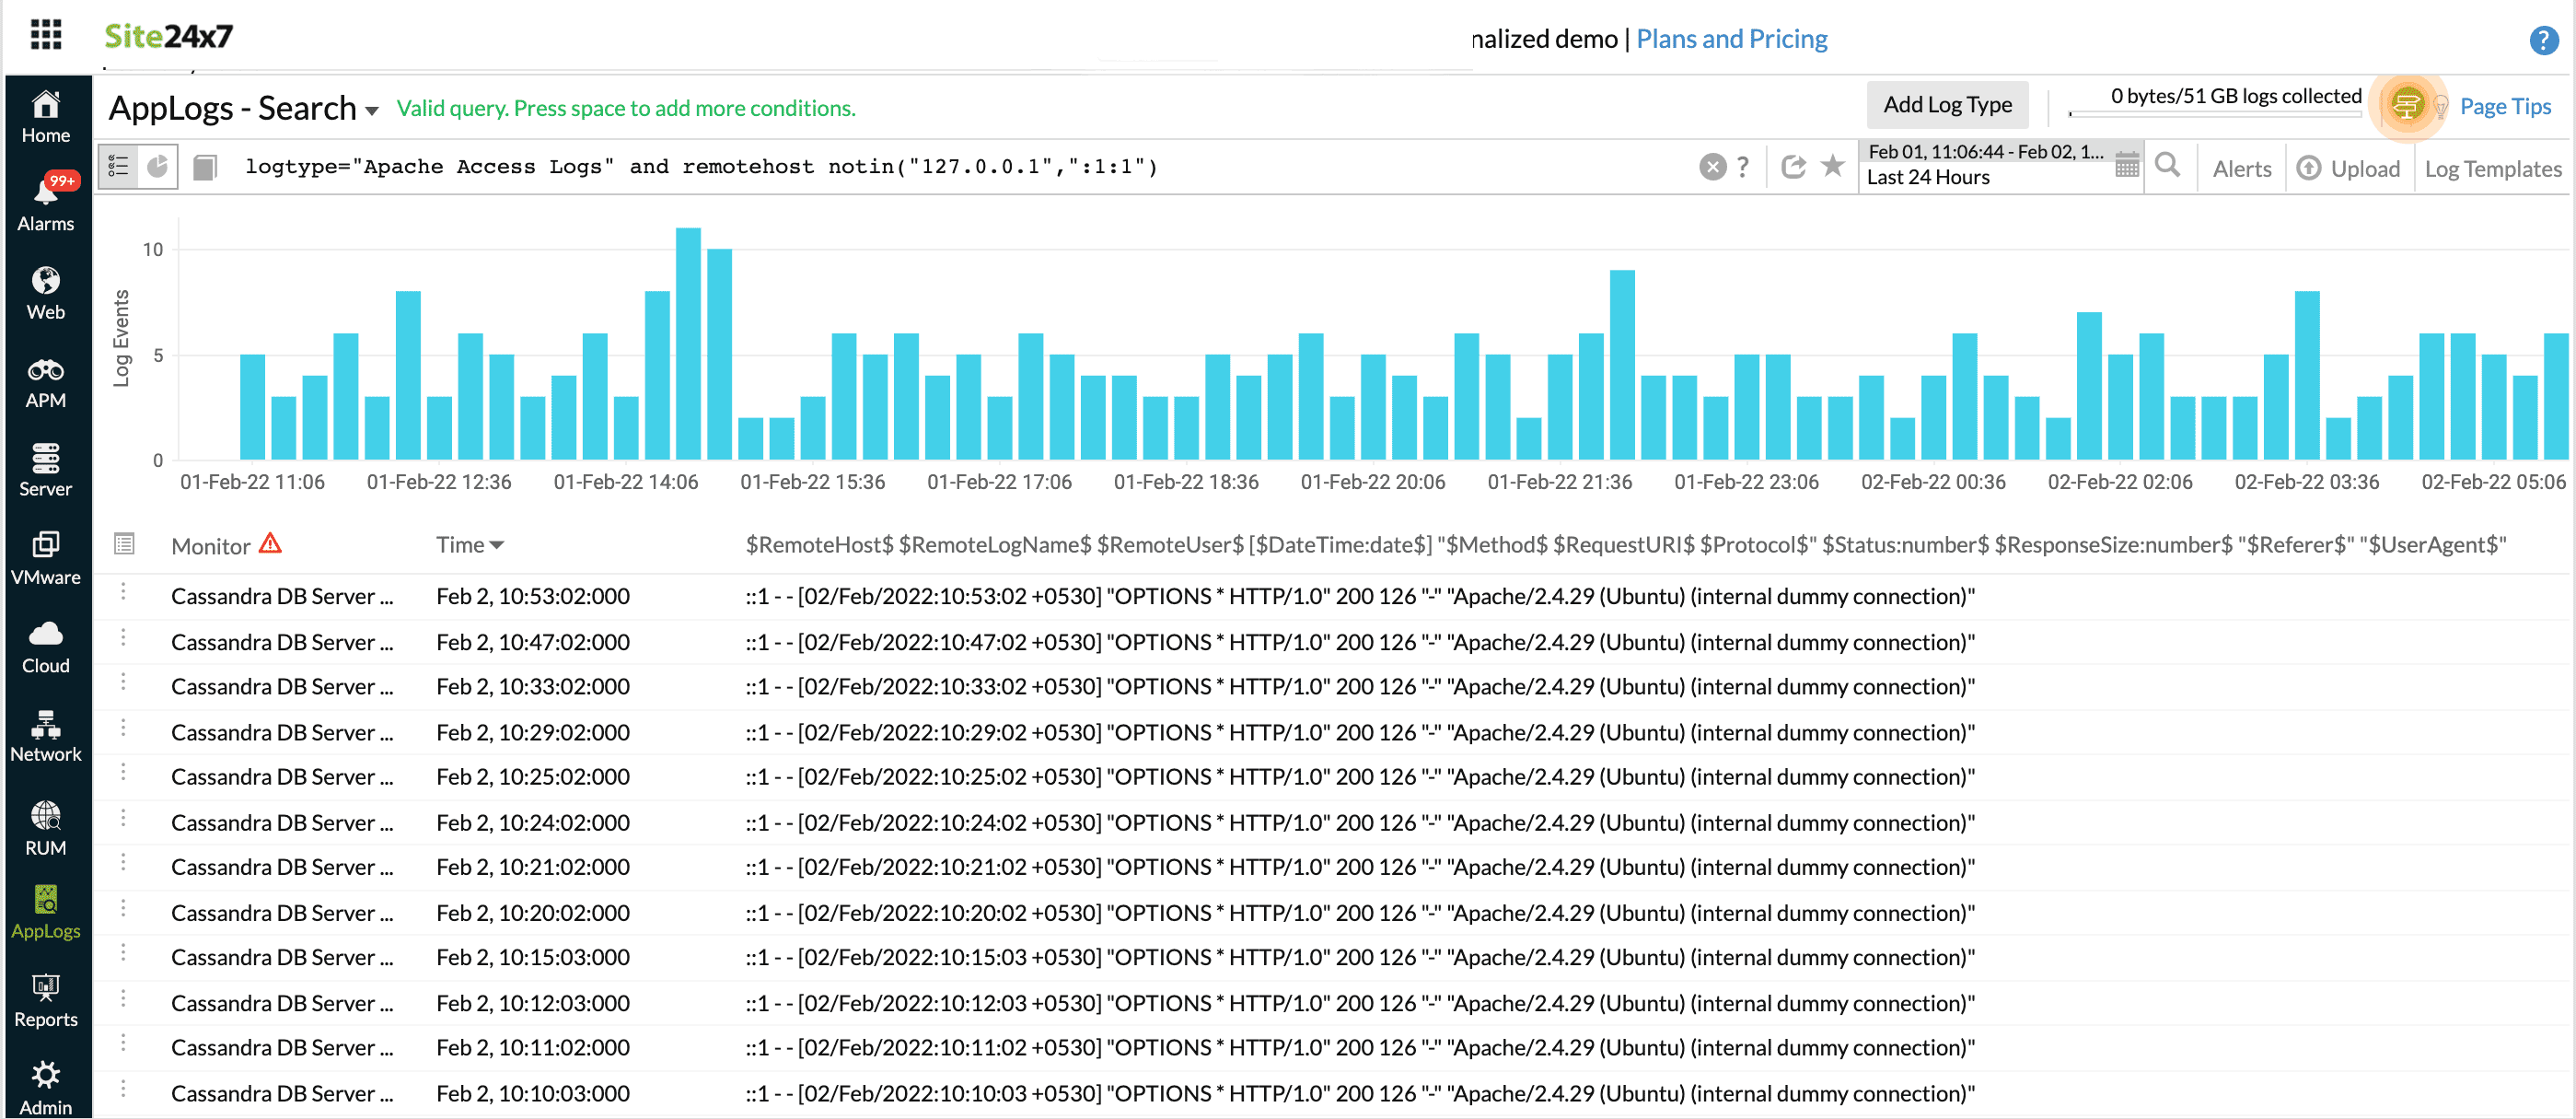2576x1119 pixels.
Task: Switch to list results view
Action: 119,166
